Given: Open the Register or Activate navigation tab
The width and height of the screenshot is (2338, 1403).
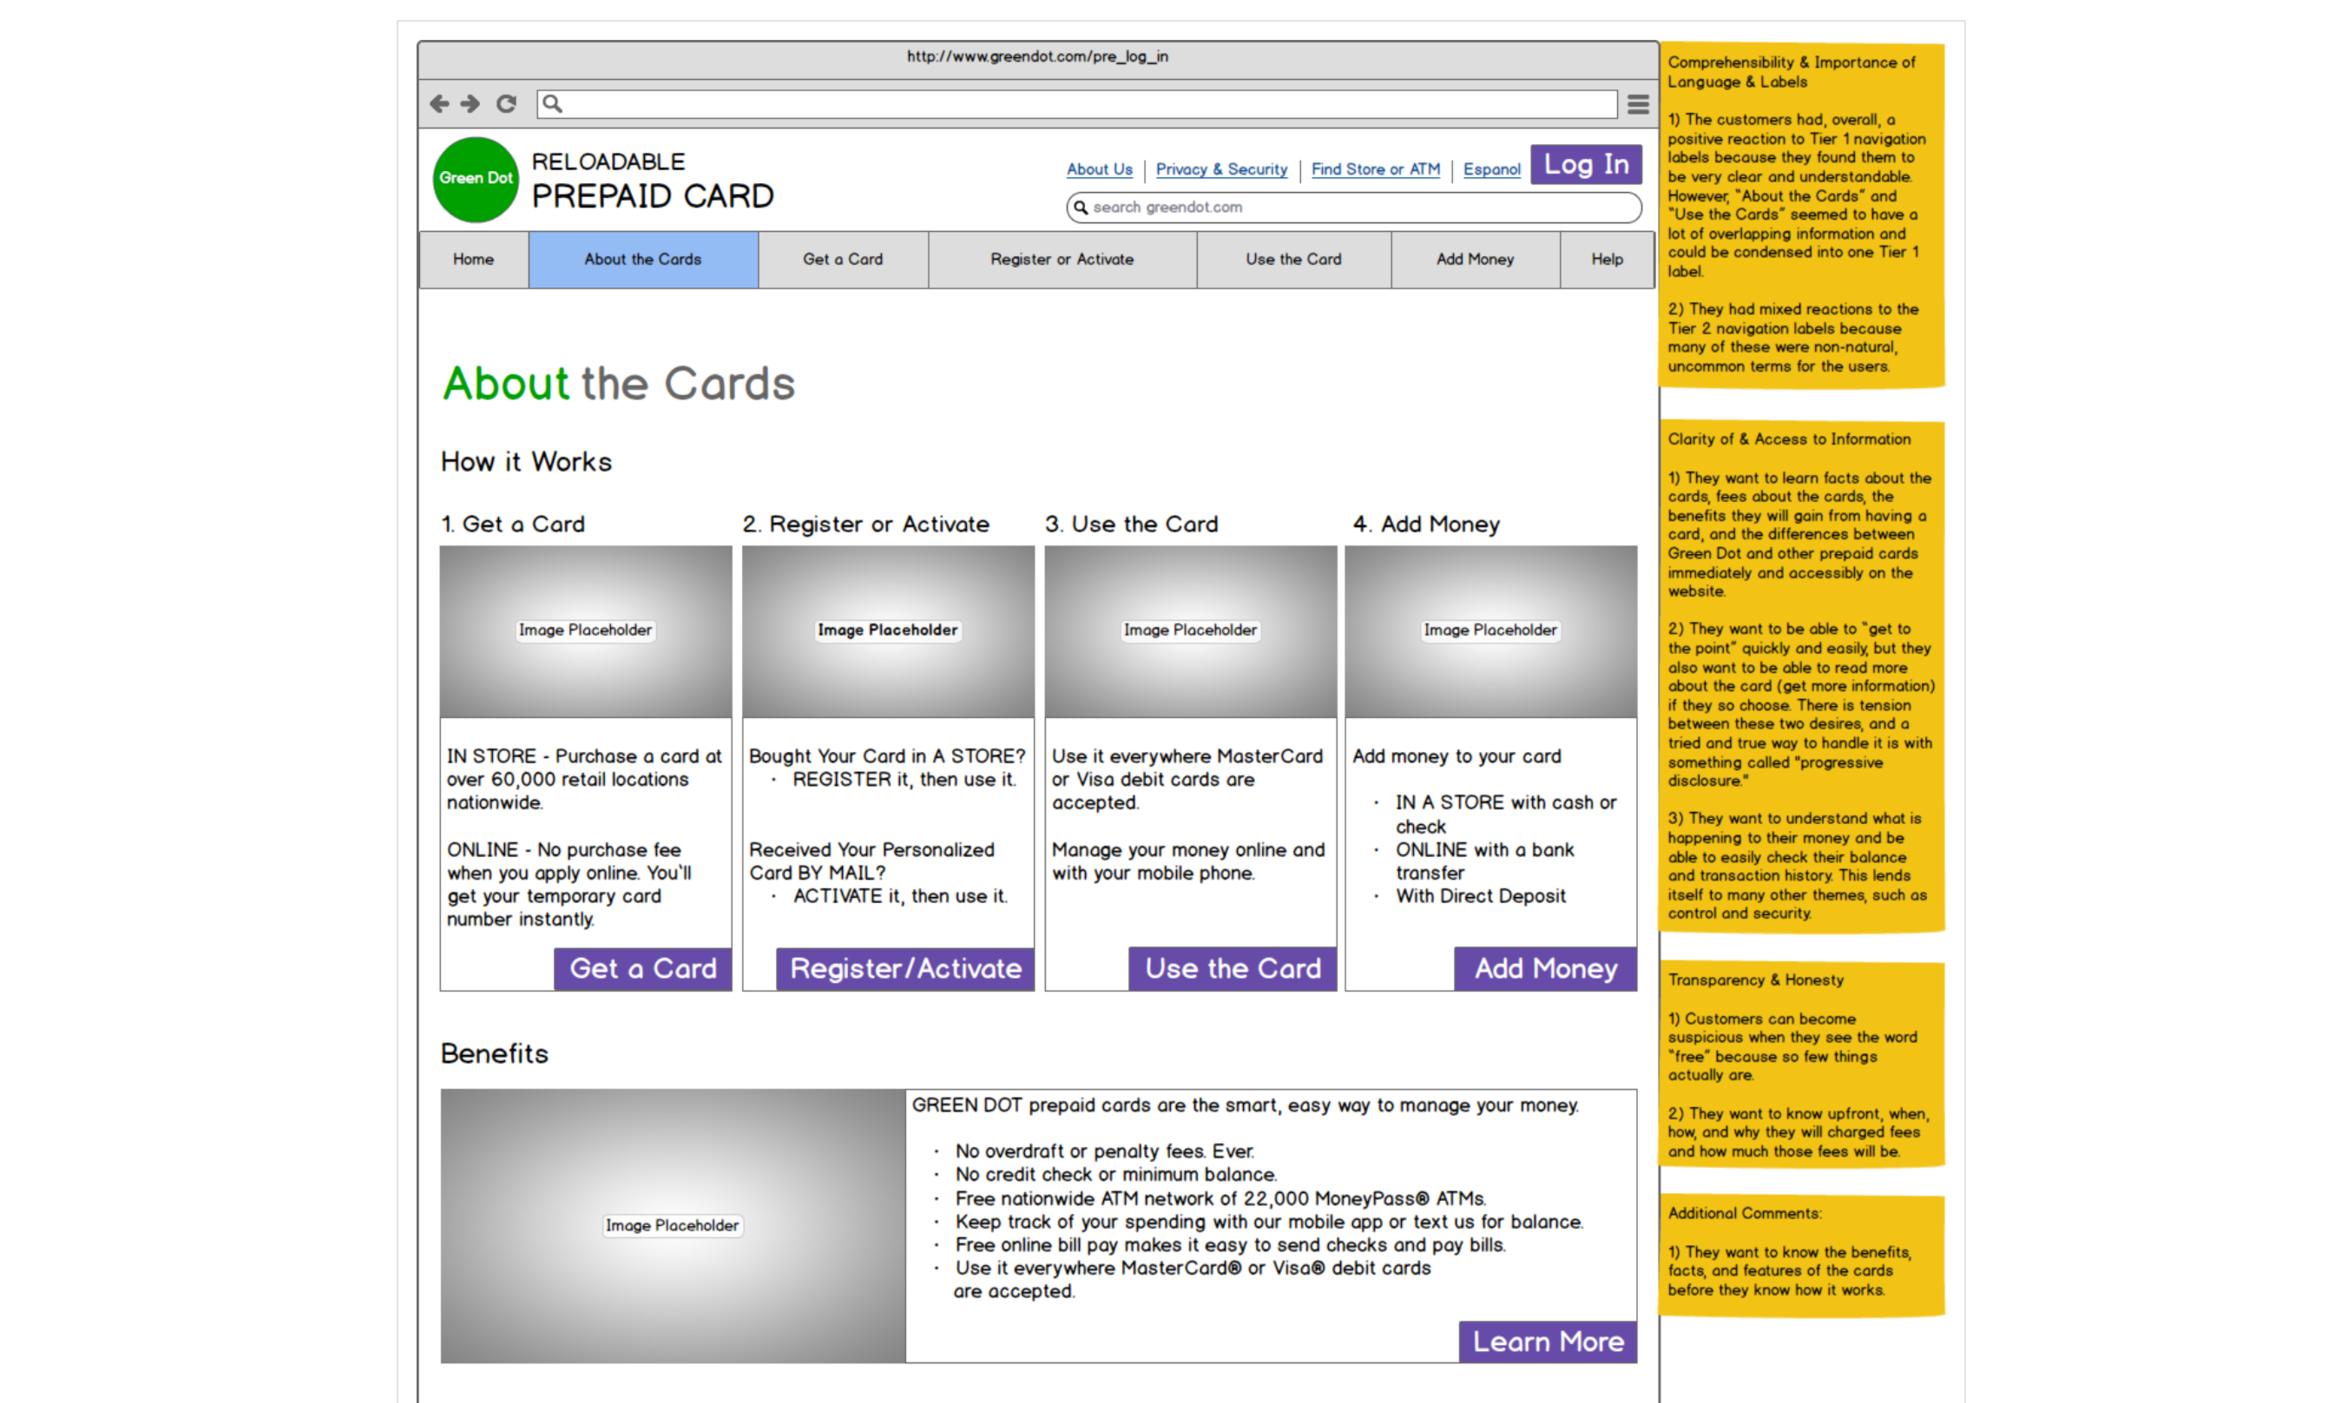Looking at the screenshot, I should [1062, 259].
